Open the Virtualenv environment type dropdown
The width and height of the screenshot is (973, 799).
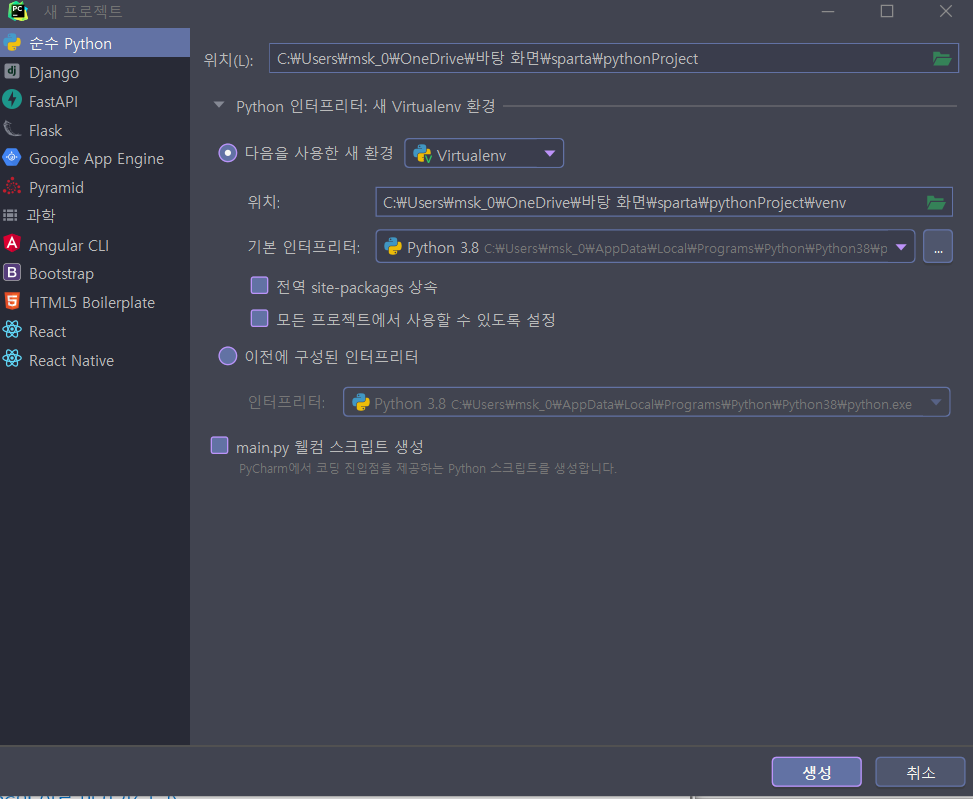[x=484, y=153]
